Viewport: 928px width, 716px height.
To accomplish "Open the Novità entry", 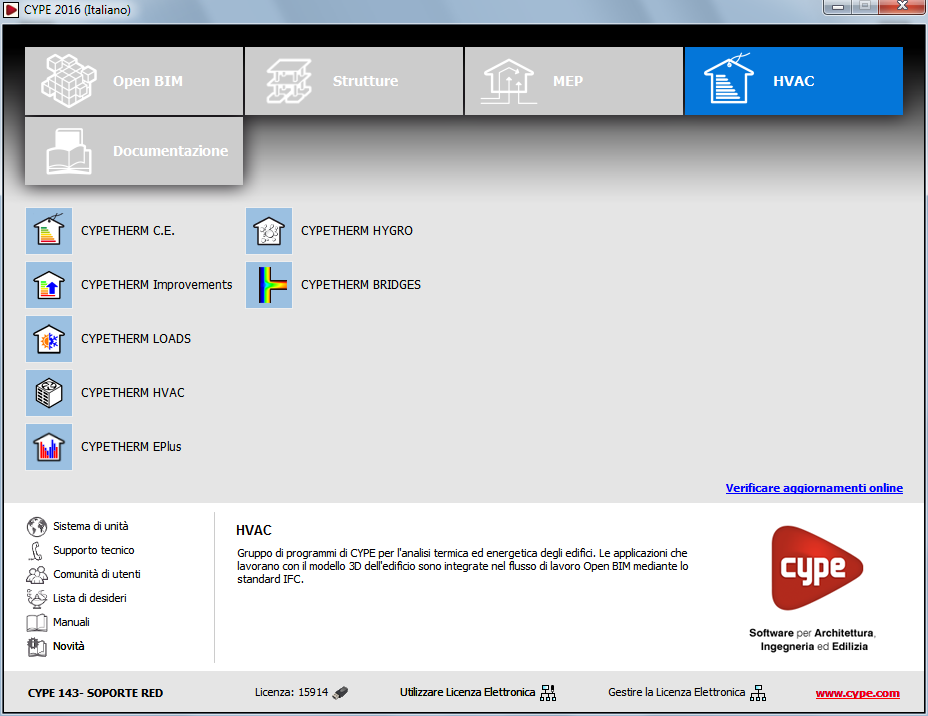I will click(69, 646).
